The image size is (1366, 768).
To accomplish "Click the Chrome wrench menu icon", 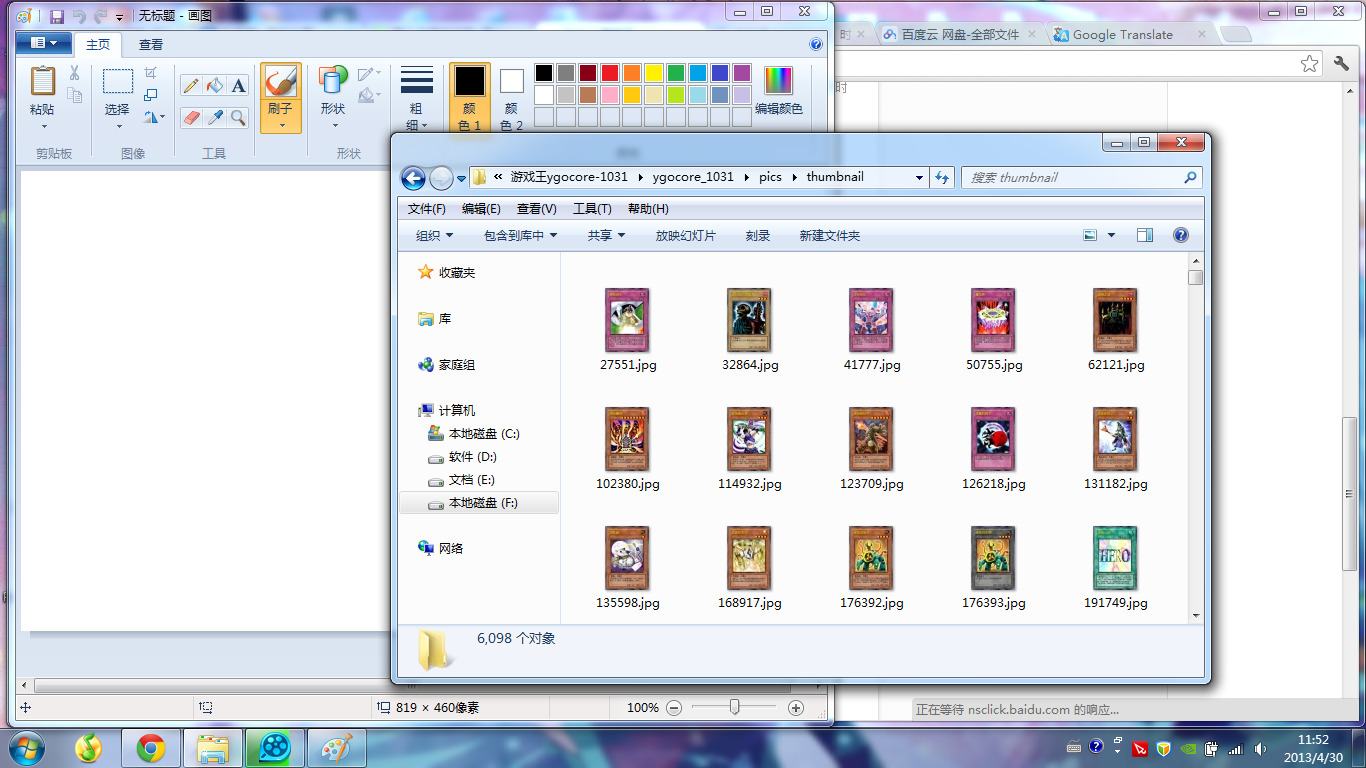I will 1342,64.
